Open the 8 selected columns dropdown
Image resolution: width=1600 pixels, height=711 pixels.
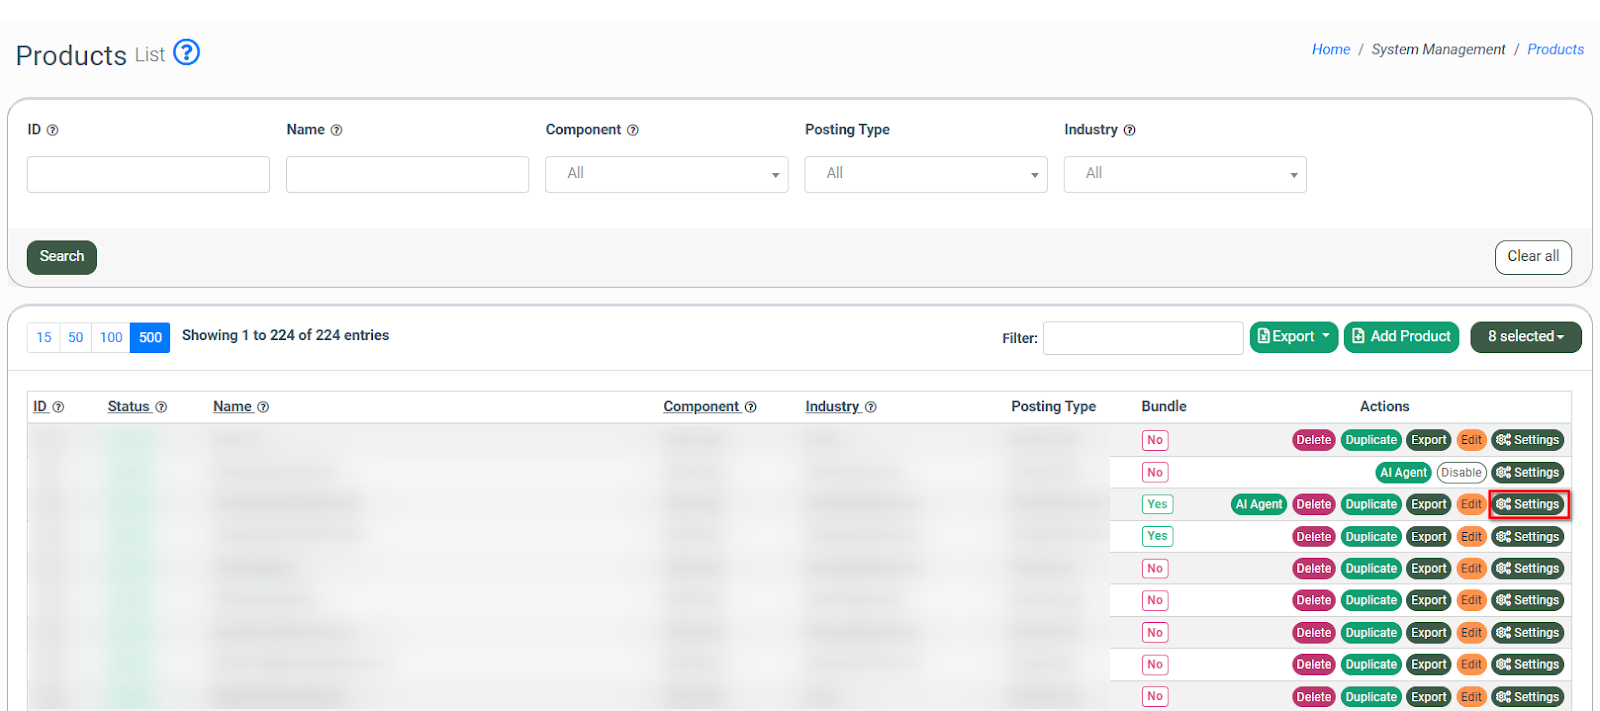point(1525,337)
